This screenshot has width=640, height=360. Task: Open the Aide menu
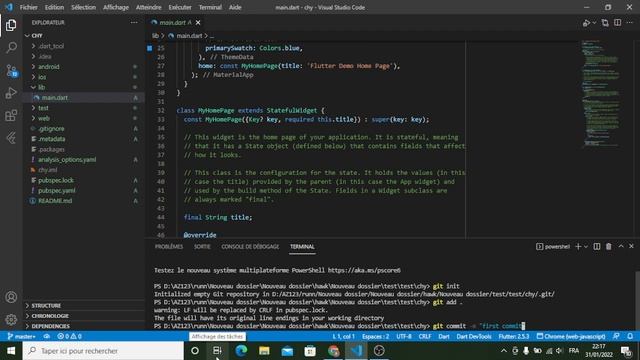tap(235, 7)
